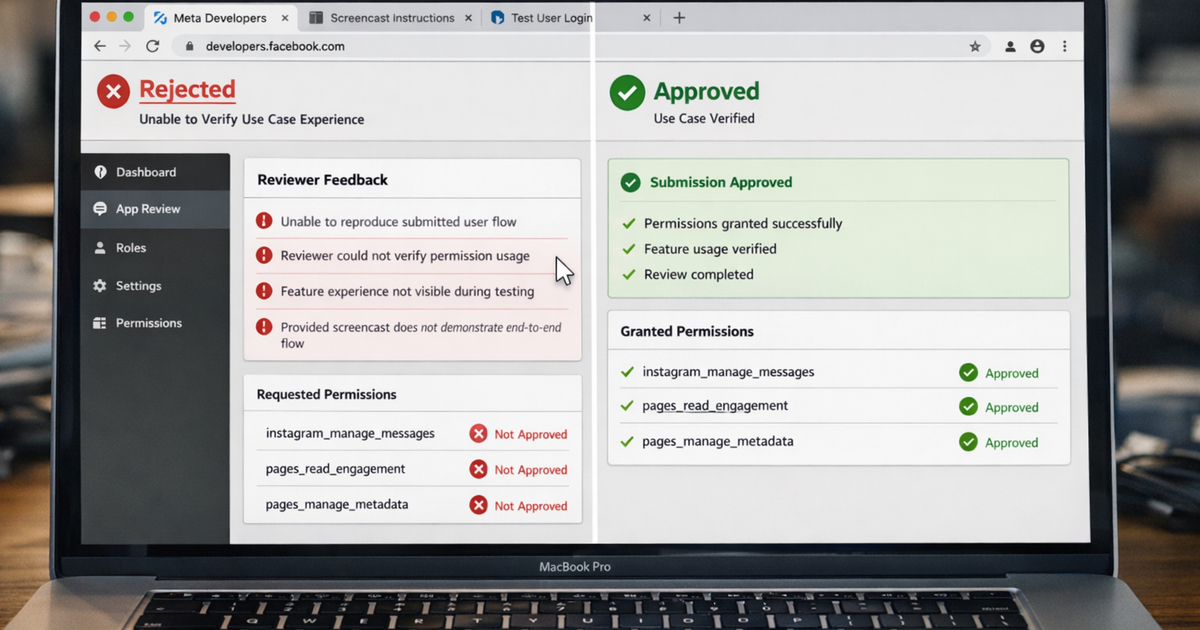Click 'Review completed' line
This screenshot has height=630, width=1200.
tap(699, 274)
